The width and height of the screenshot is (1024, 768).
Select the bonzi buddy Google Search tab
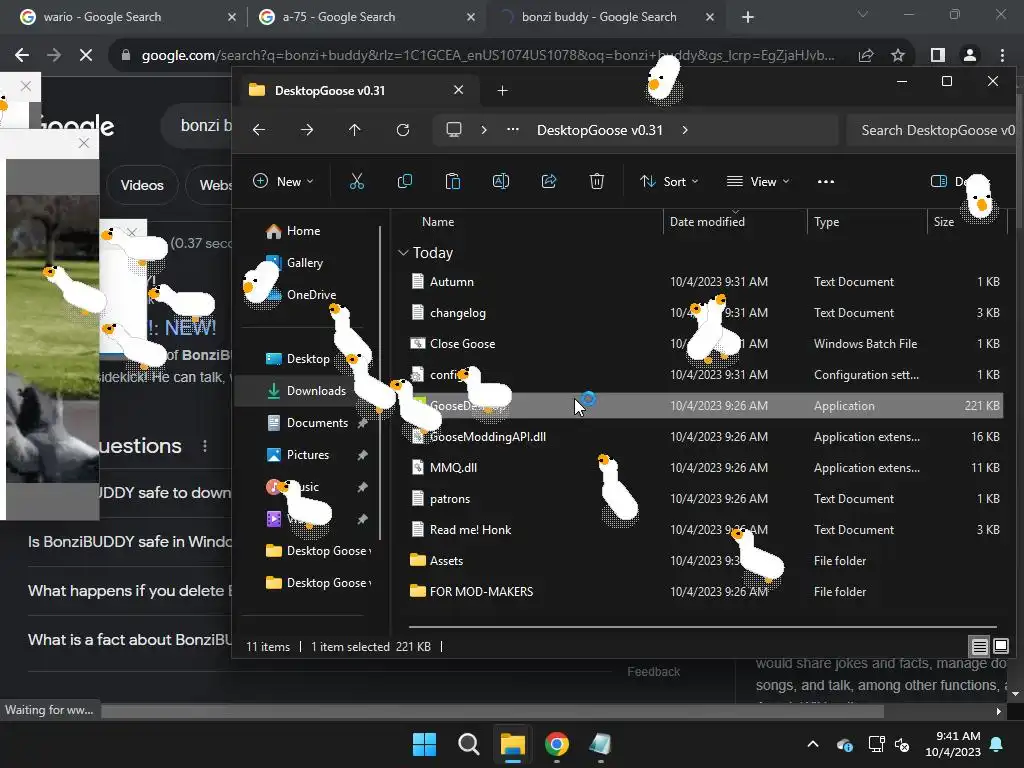point(607,17)
